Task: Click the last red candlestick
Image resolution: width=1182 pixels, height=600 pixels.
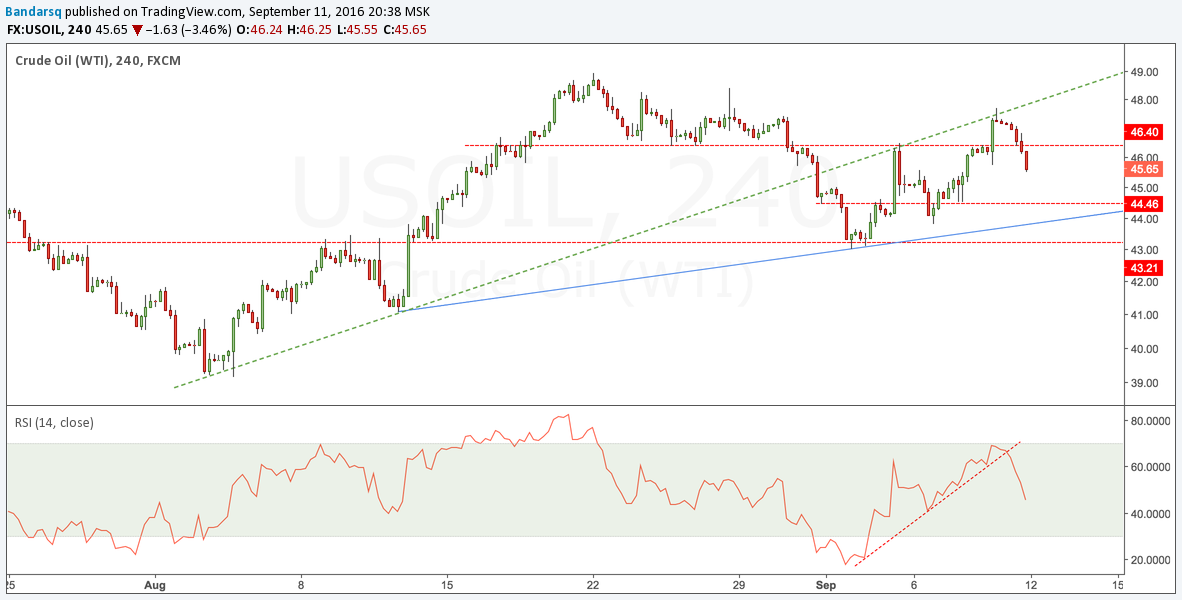Action: coord(1026,161)
